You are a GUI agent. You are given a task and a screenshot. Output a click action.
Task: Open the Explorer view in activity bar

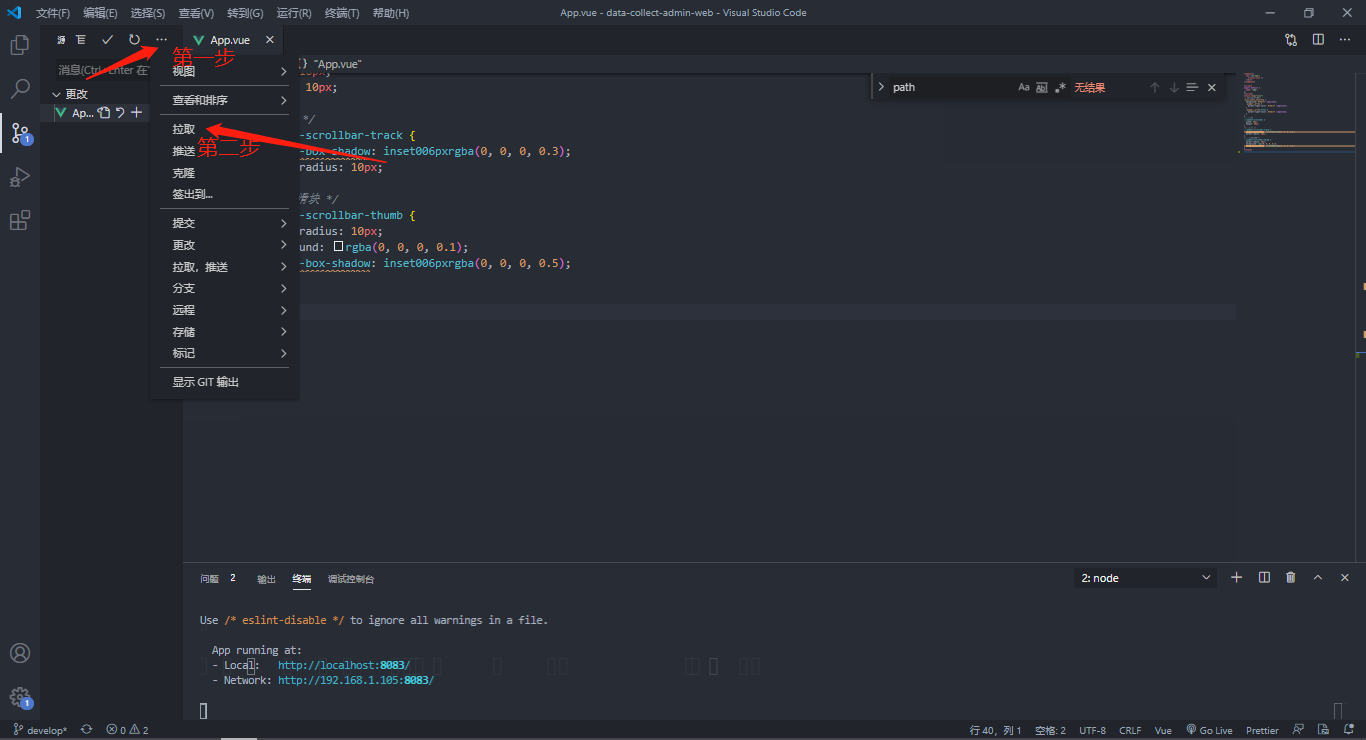coord(19,45)
